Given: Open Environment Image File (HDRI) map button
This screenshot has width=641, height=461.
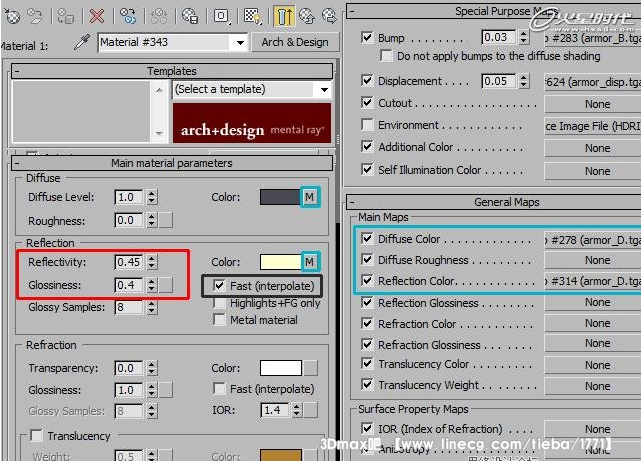Looking at the screenshot, I should pos(592,126).
